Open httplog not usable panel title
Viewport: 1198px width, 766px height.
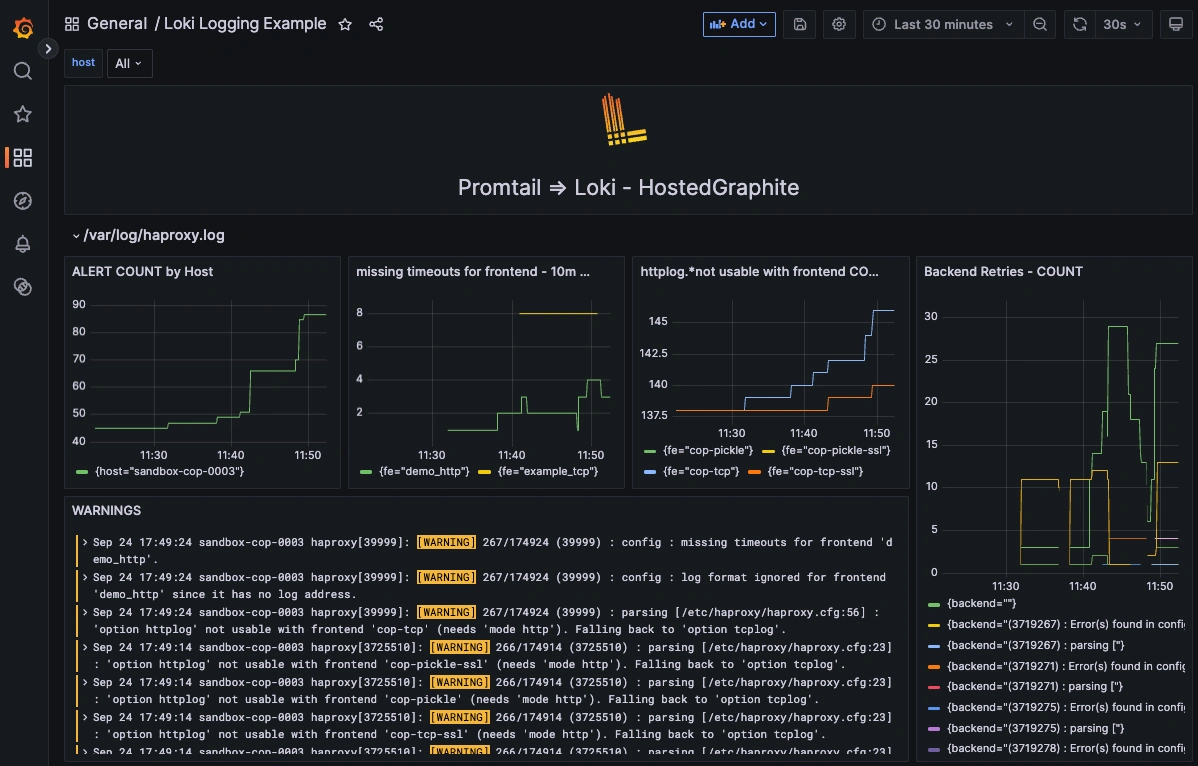(759, 271)
